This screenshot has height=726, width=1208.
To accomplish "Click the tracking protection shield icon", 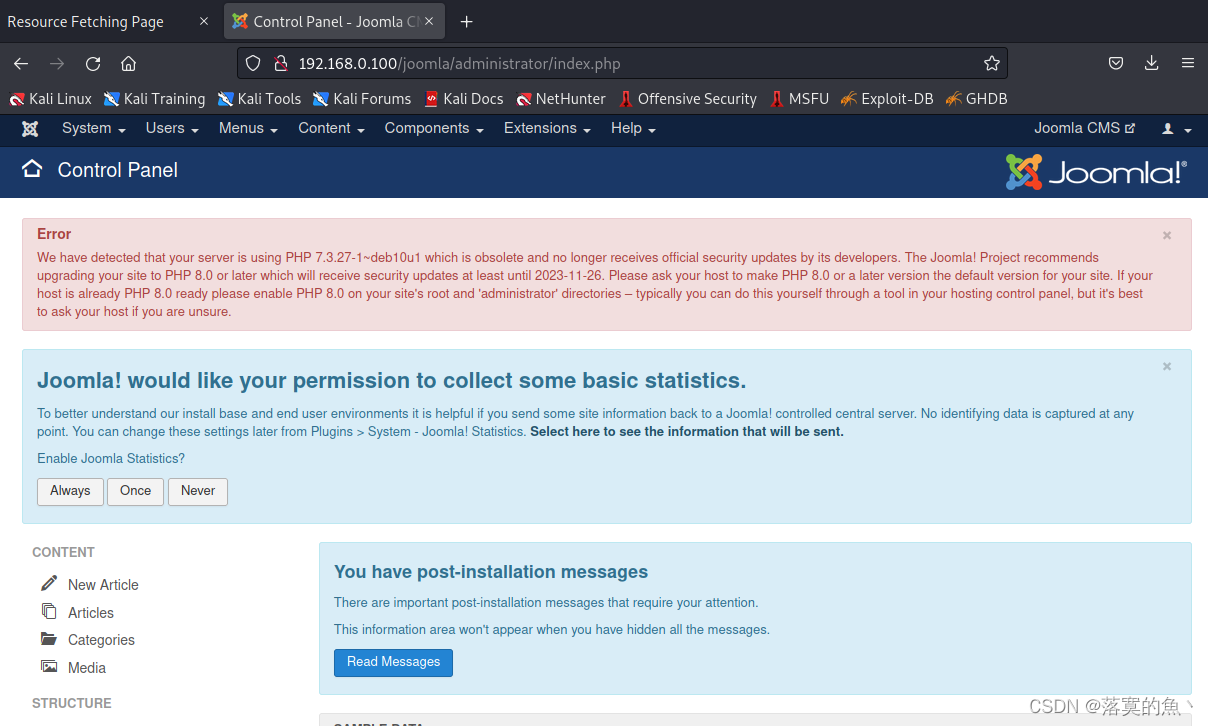I will click(x=253, y=63).
